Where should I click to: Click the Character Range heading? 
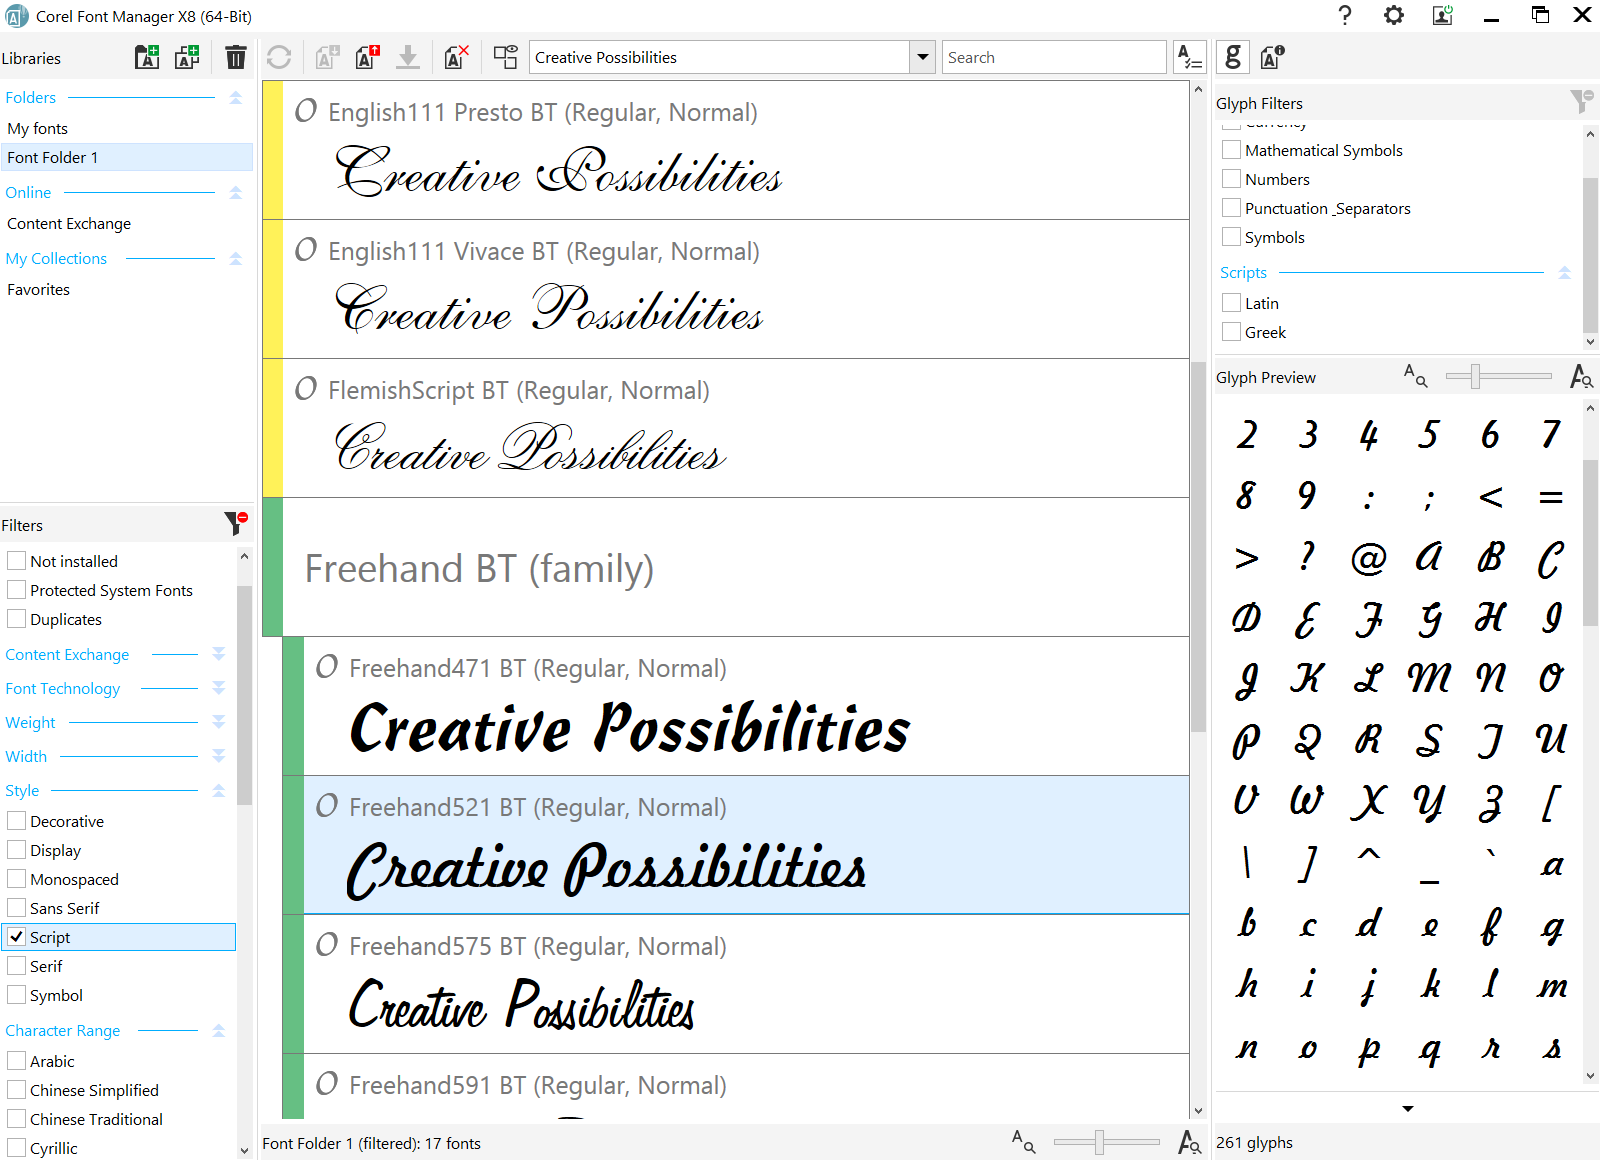point(62,1030)
